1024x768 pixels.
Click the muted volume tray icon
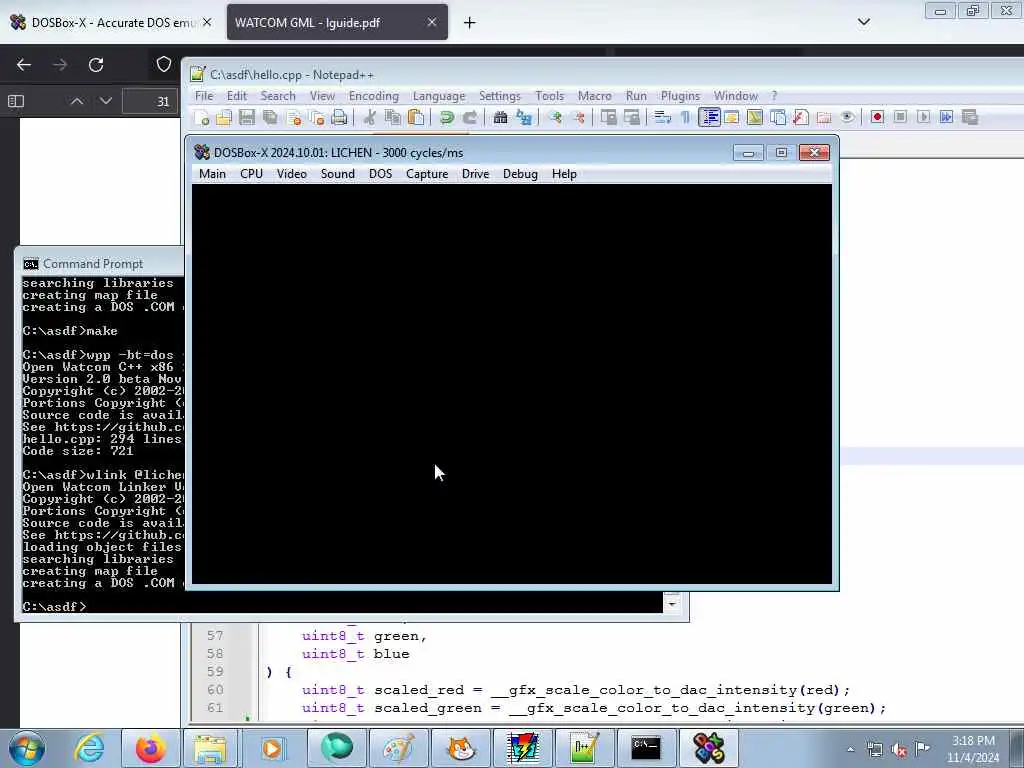899,749
